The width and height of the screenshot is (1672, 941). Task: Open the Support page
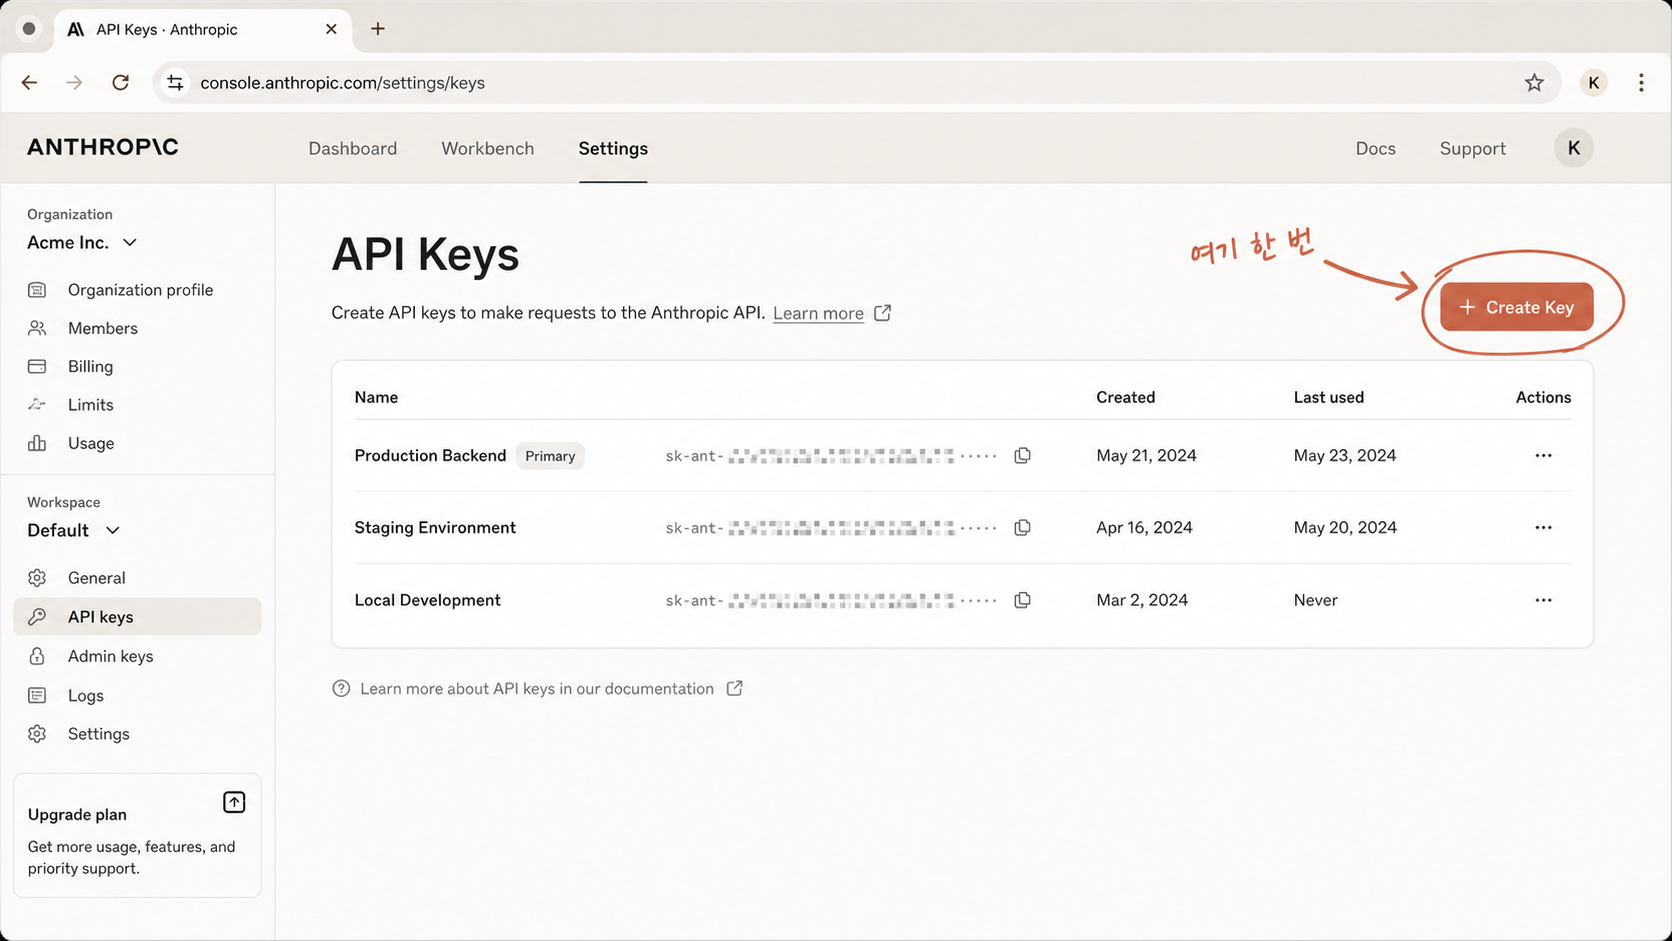tap(1472, 148)
